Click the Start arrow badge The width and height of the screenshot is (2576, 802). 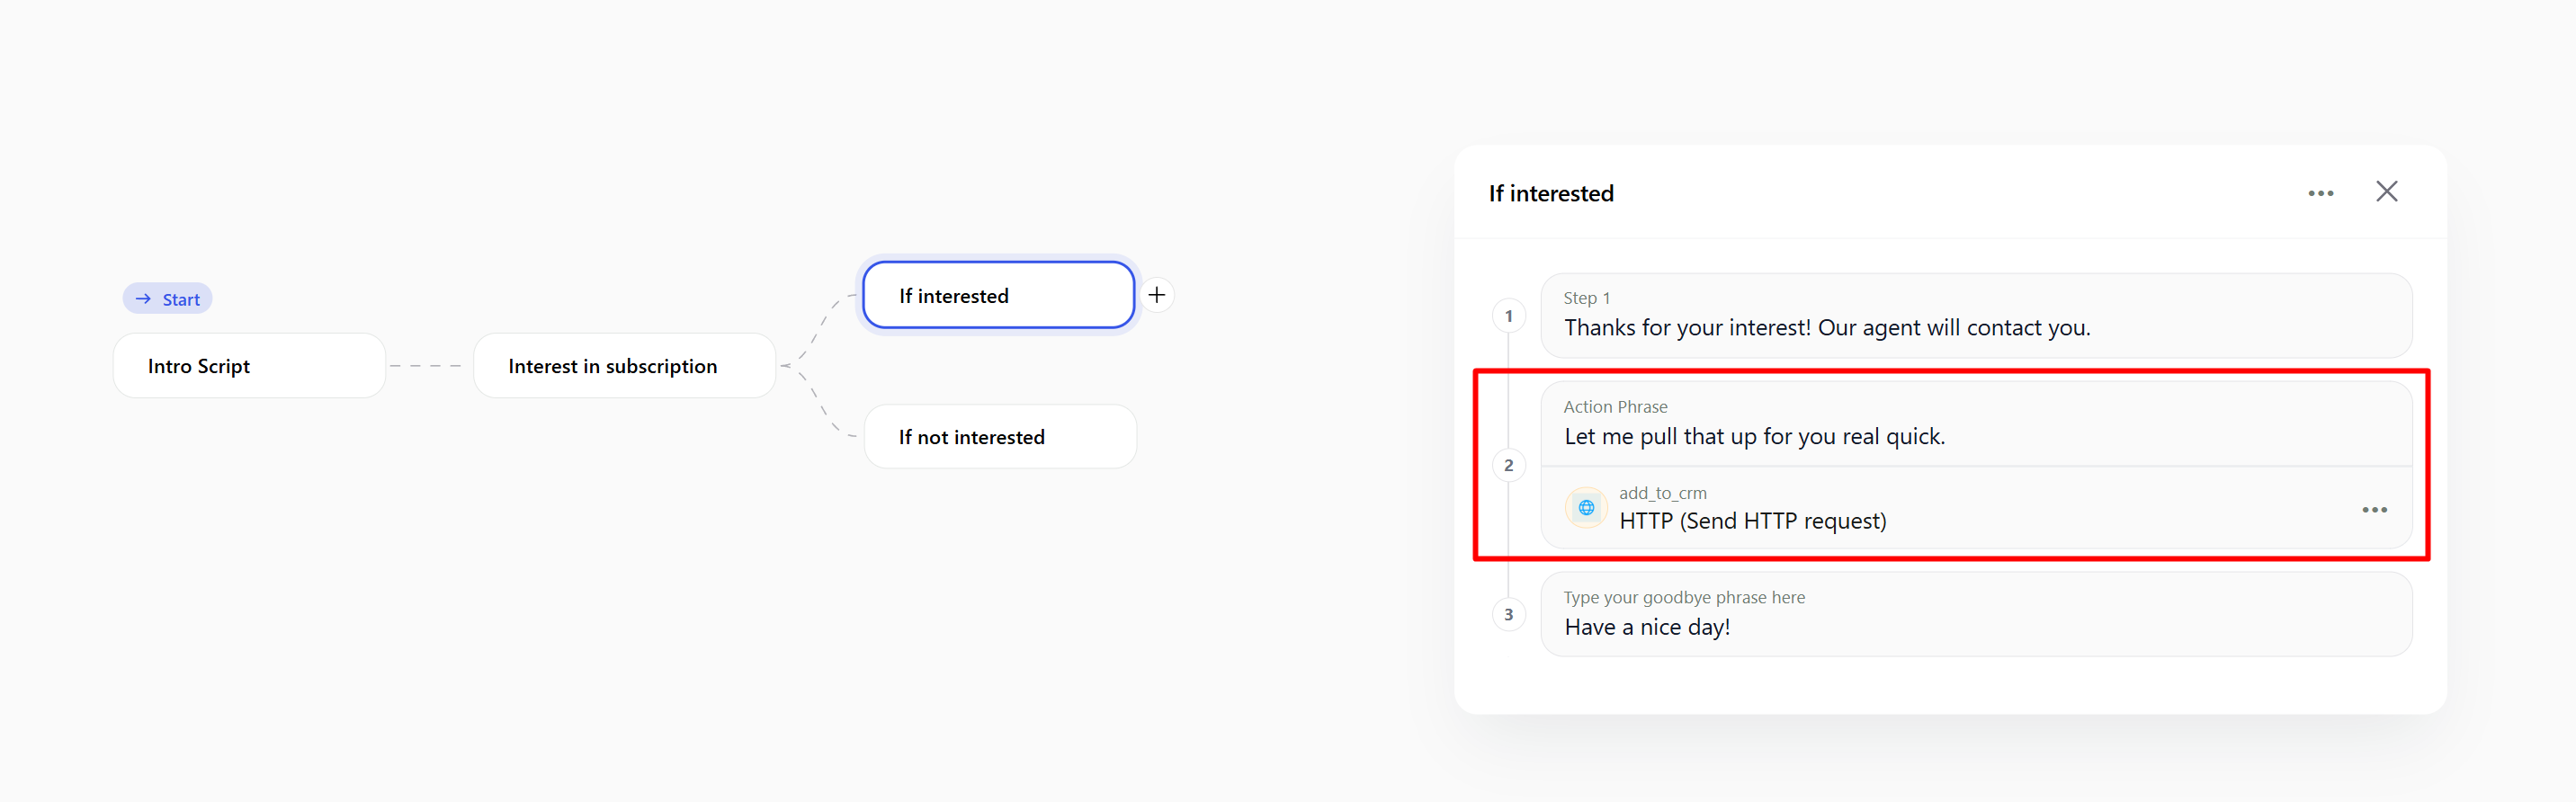167,298
